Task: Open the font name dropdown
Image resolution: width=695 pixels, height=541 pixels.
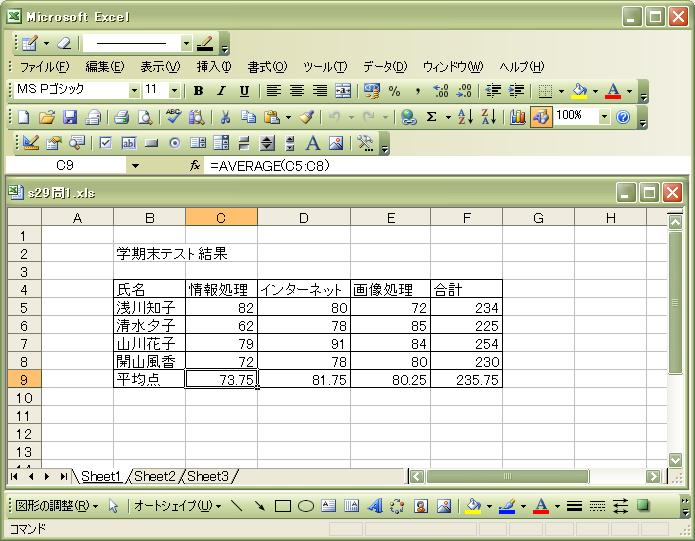Action: coord(134,91)
